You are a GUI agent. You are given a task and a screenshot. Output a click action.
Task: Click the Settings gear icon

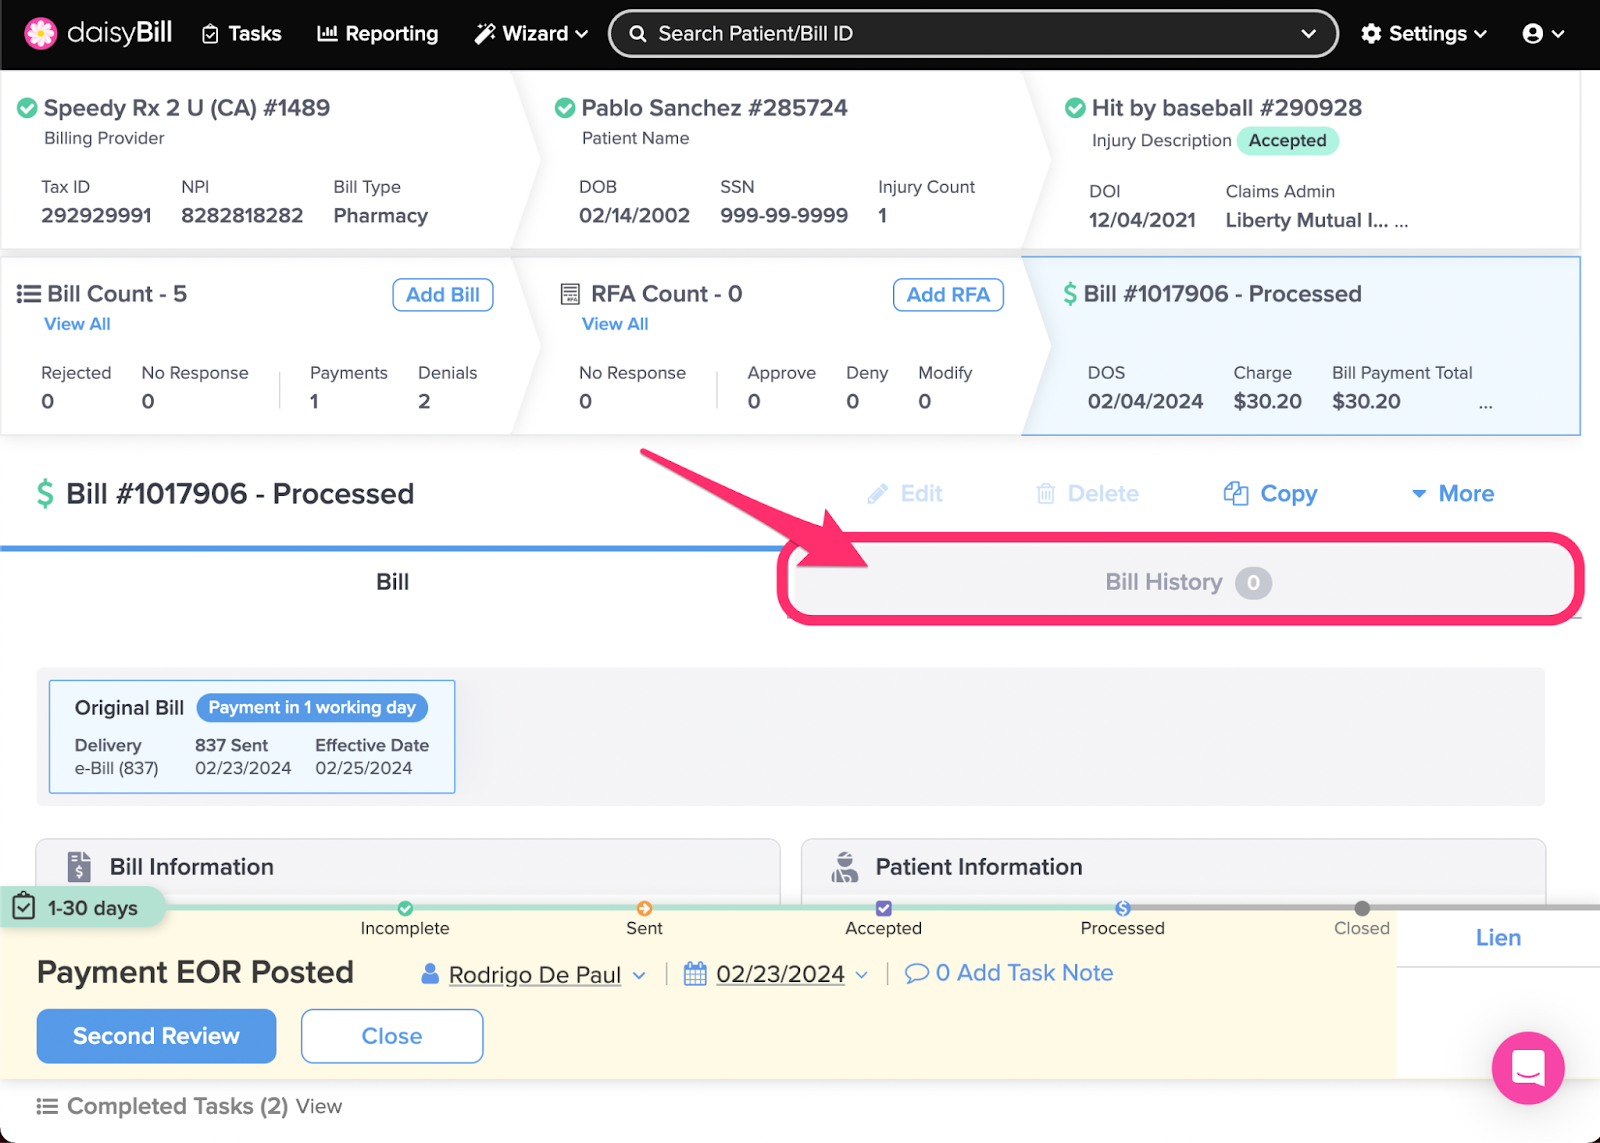(x=1371, y=34)
